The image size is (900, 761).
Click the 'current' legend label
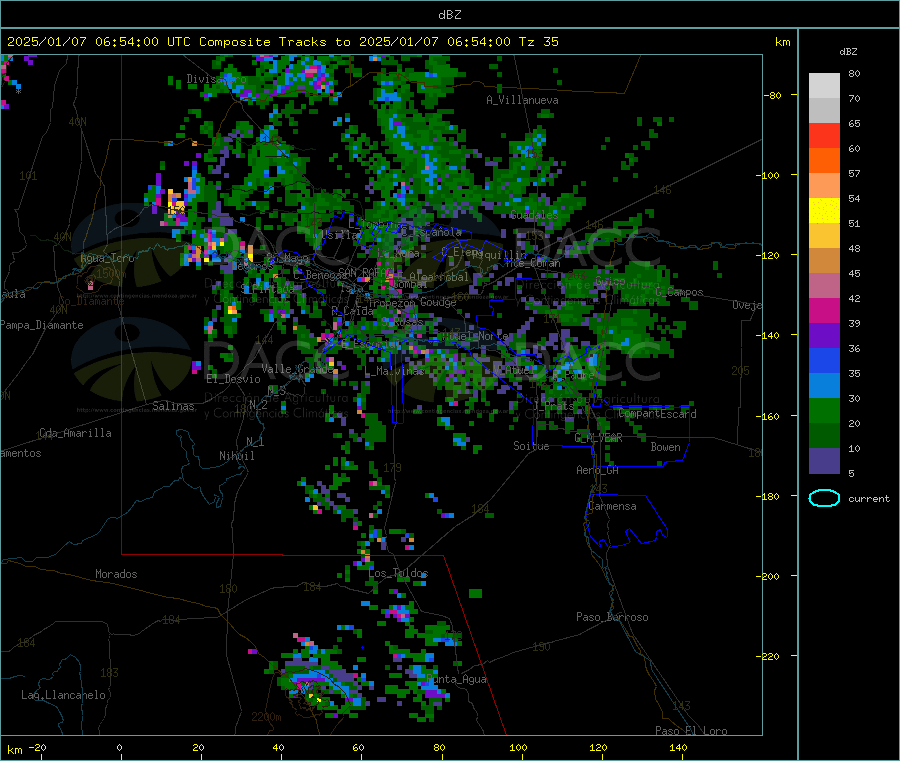[x=869, y=499]
